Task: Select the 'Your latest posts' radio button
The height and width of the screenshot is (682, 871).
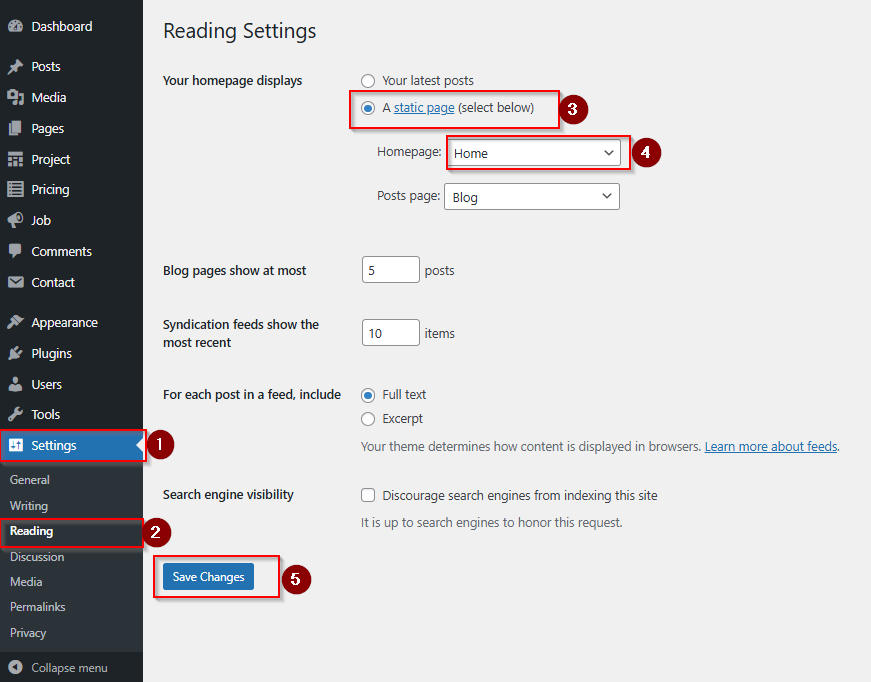Action: (368, 81)
